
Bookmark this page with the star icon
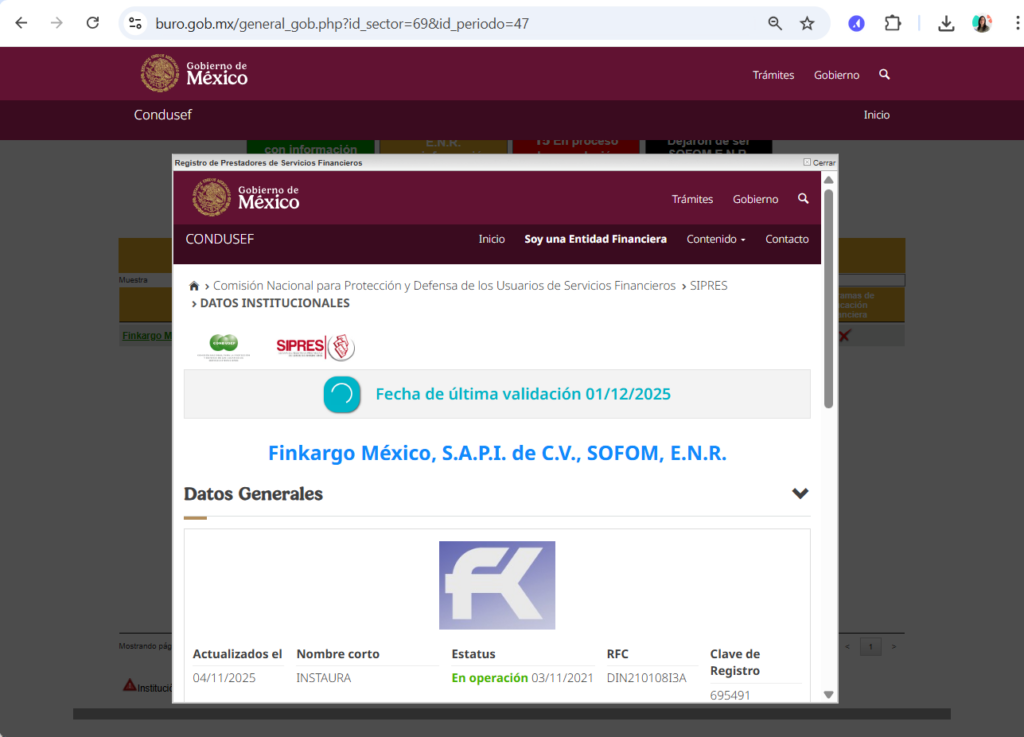coord(807,23)
